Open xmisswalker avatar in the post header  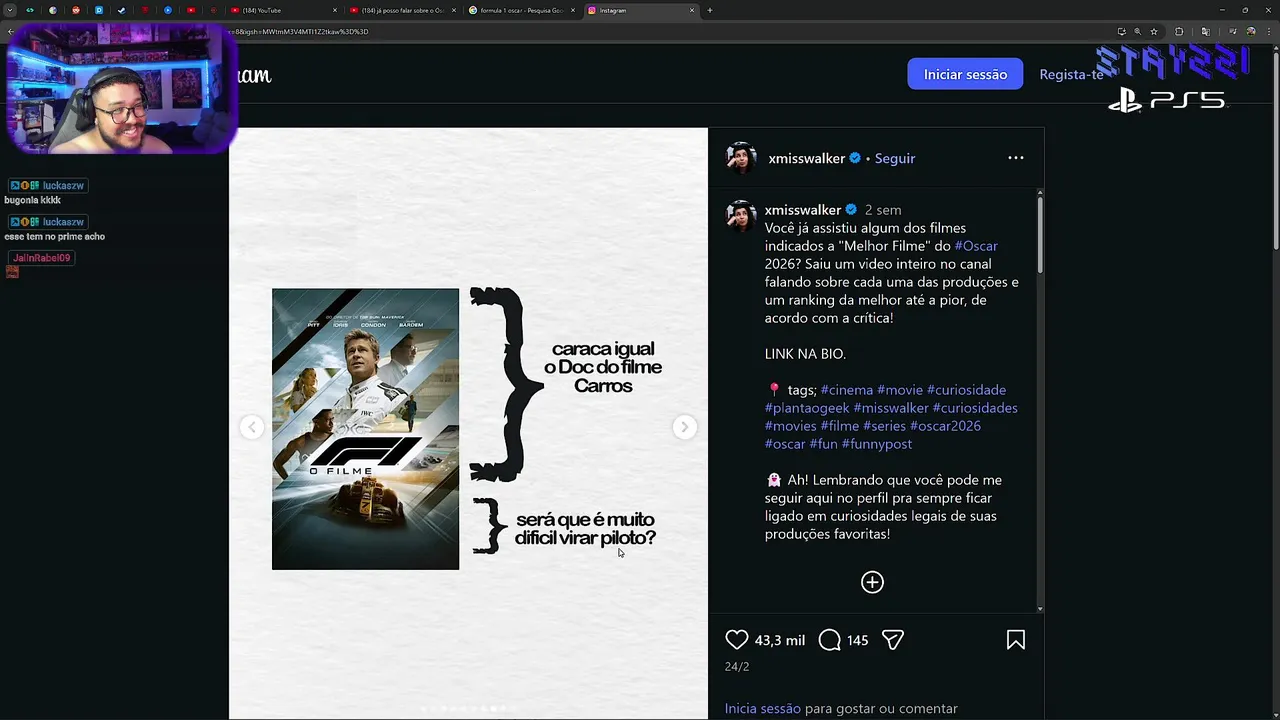click(741, 158)
